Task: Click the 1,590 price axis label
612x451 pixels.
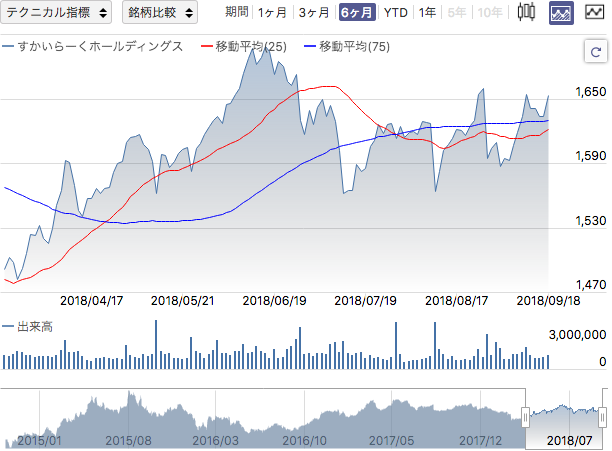Action: 591,156
